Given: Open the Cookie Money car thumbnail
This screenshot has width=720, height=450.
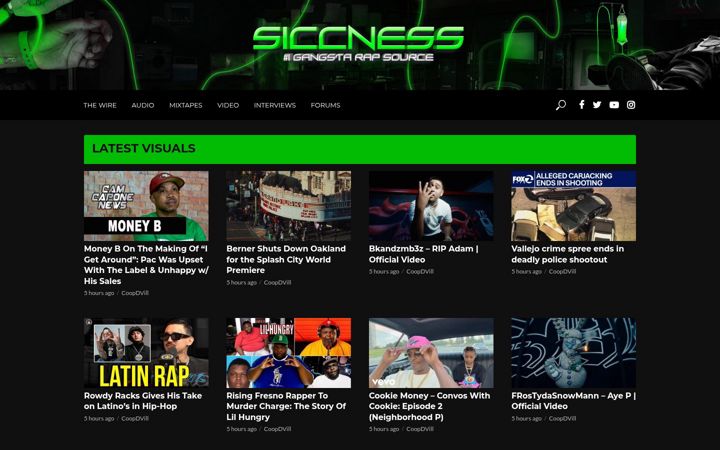Looking at the screenshot, I should 431,353.
